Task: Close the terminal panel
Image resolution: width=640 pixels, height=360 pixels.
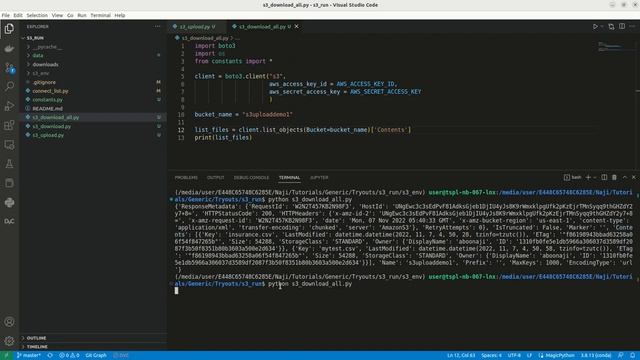Action: (633, 178)
